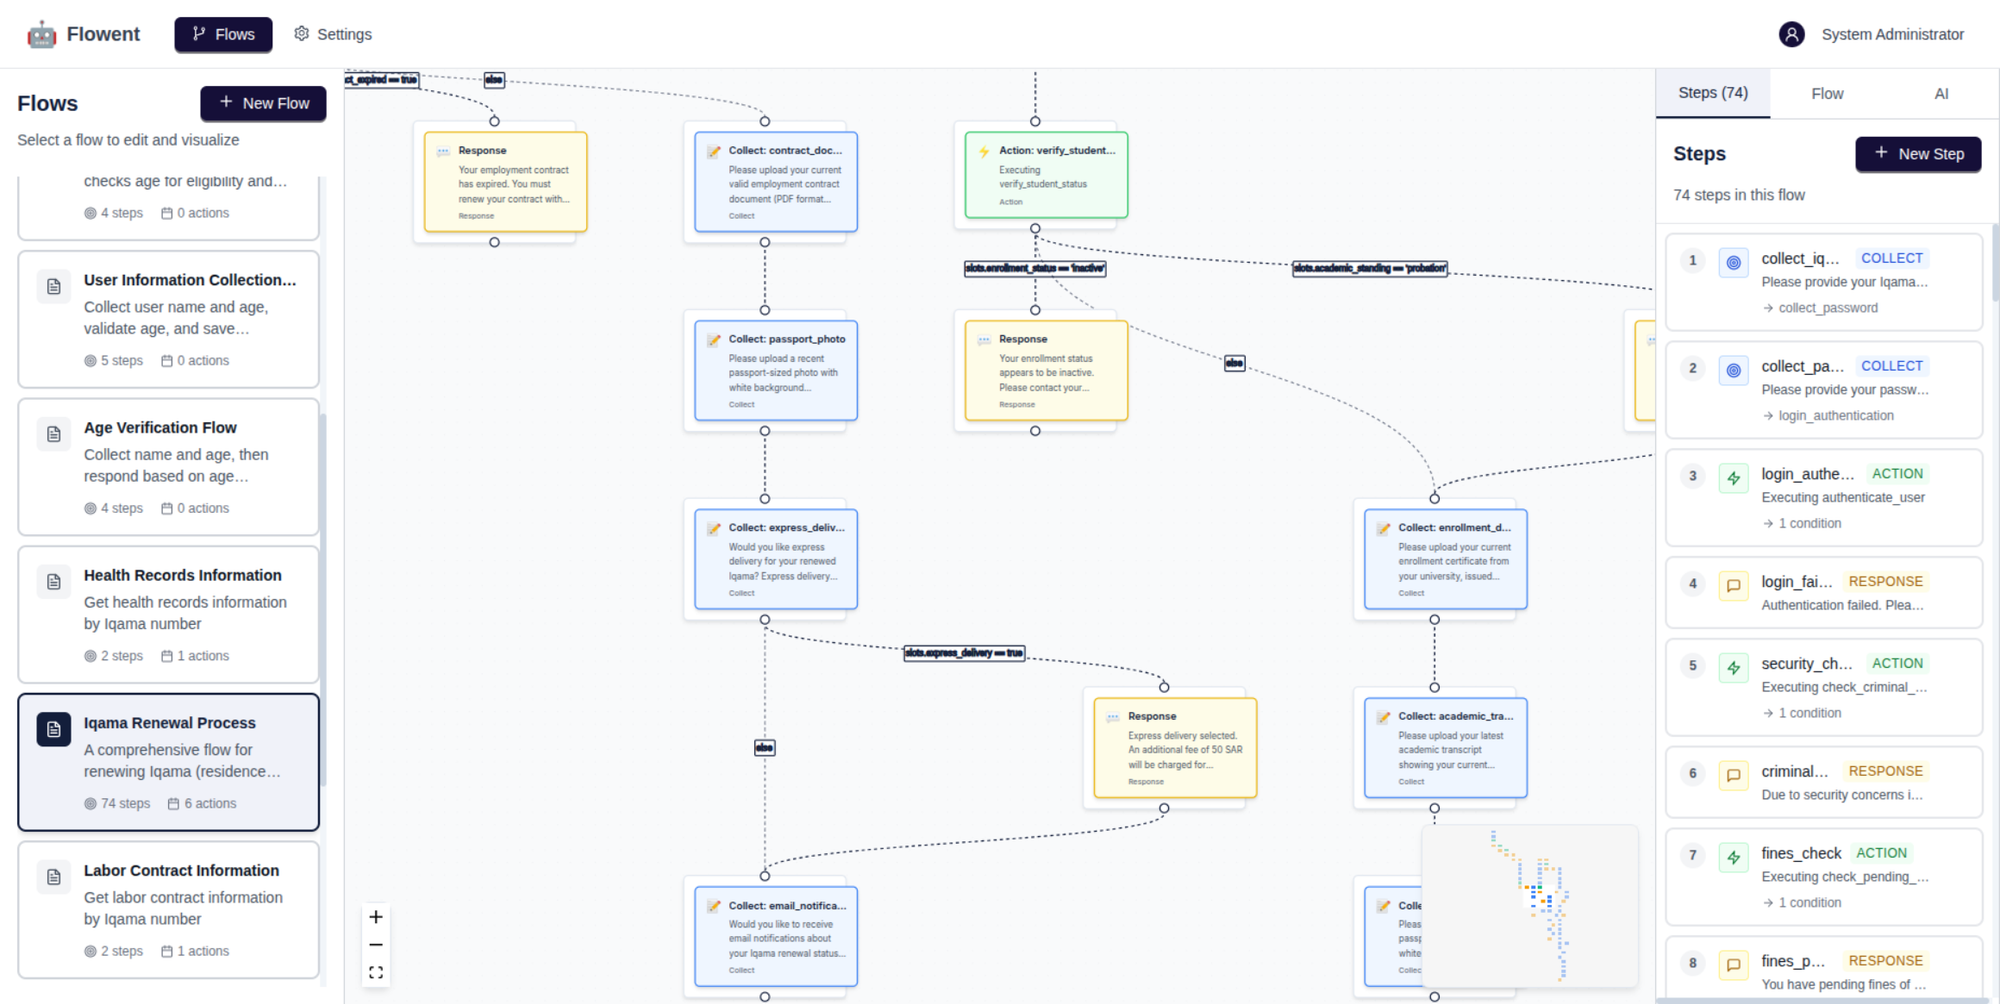
Task: Click the zoom in plus icon on canvas
Action: coord(376,917)
